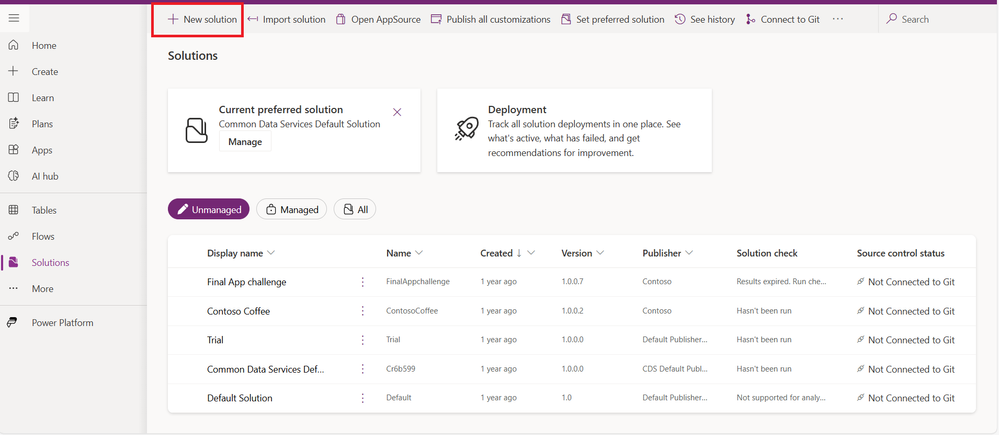Go to Flows
Screen dimensions: 999x435
pyautogui.click(x=43, y=236)
